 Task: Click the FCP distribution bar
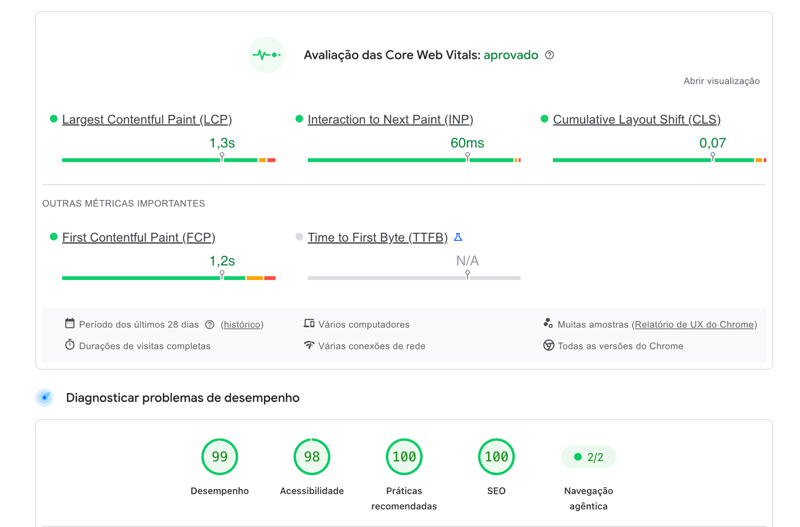[x=169, y=278]
